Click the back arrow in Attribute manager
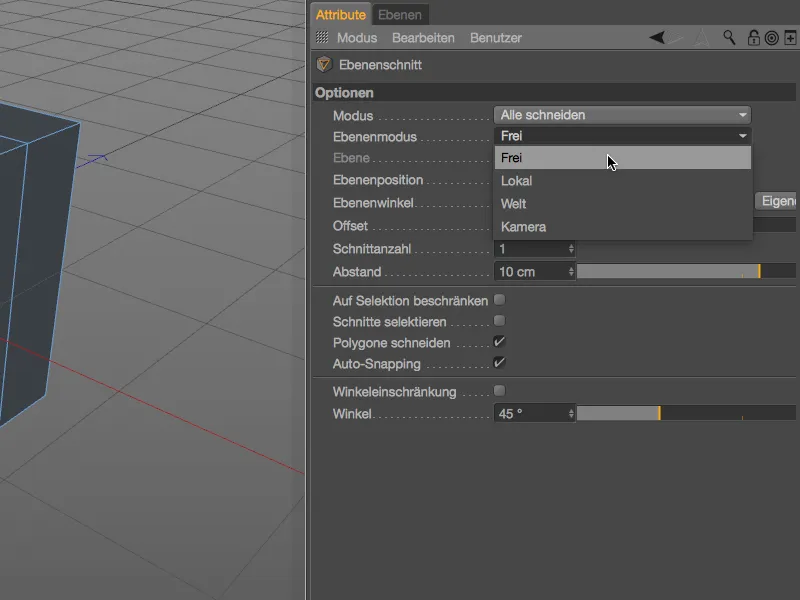800x600 pixels. click(657, 37)
